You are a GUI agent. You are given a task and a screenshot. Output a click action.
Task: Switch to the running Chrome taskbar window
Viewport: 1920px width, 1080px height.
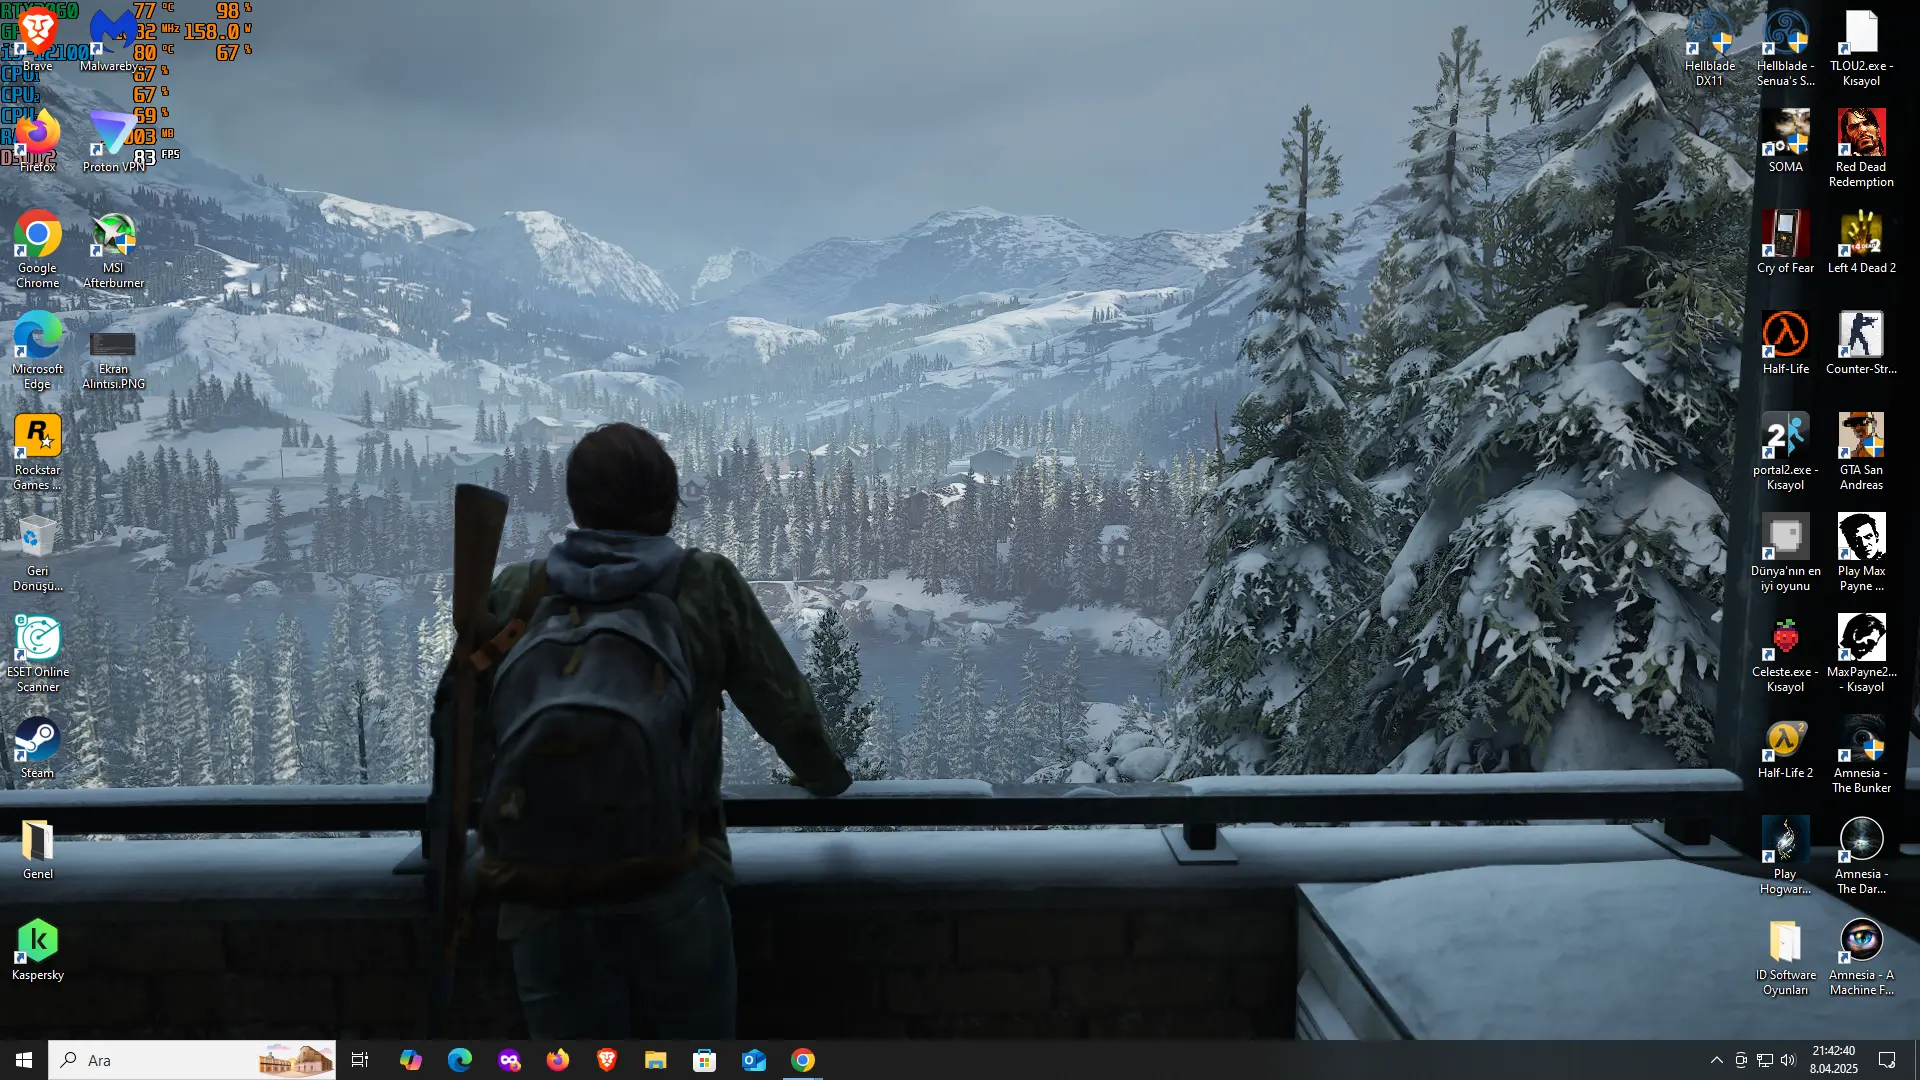click(x=802, y=1060)
